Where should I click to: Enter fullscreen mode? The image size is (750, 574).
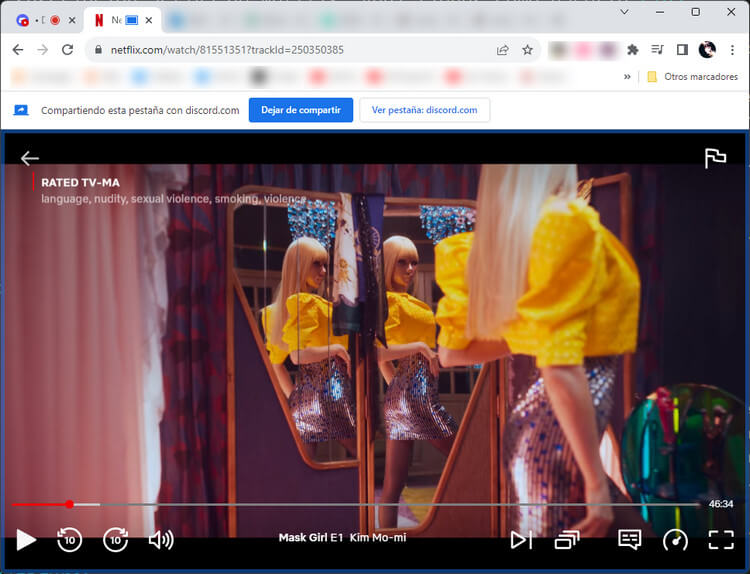tap(721, 540)
